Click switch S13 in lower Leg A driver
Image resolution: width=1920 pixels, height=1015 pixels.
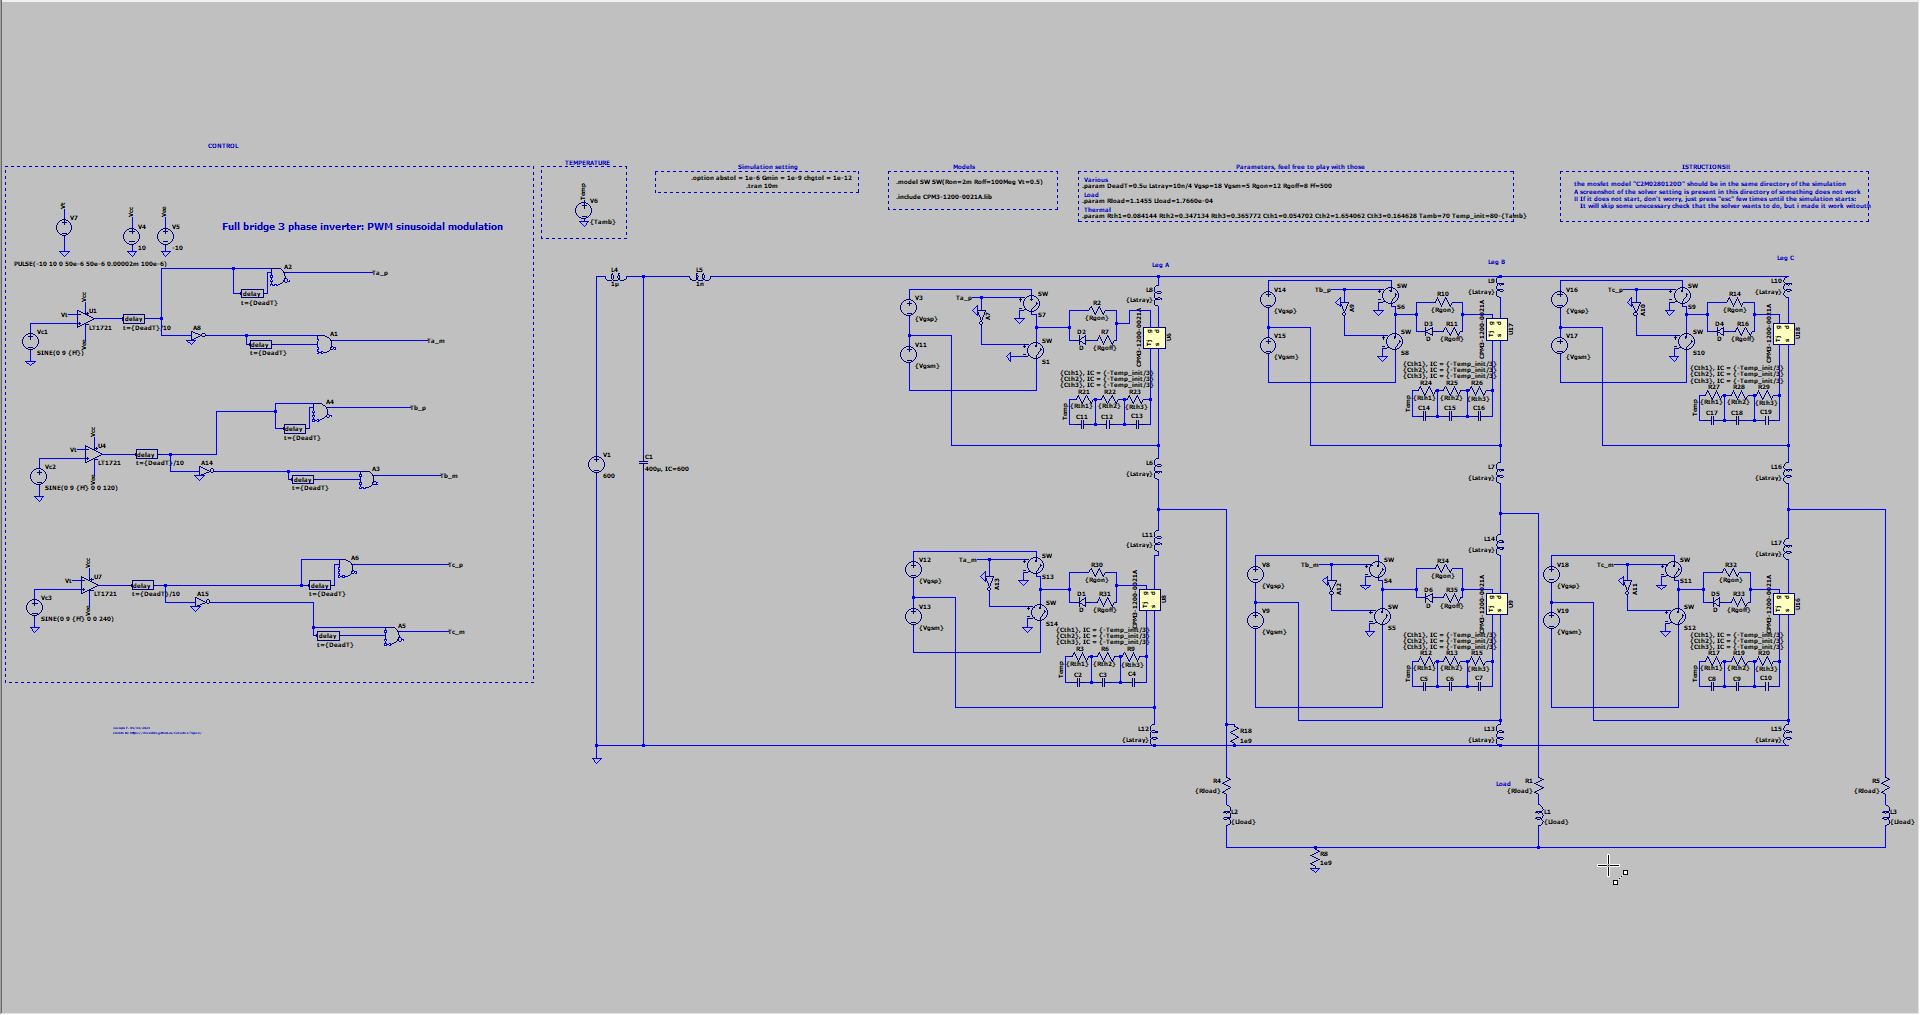[1035, 566]
